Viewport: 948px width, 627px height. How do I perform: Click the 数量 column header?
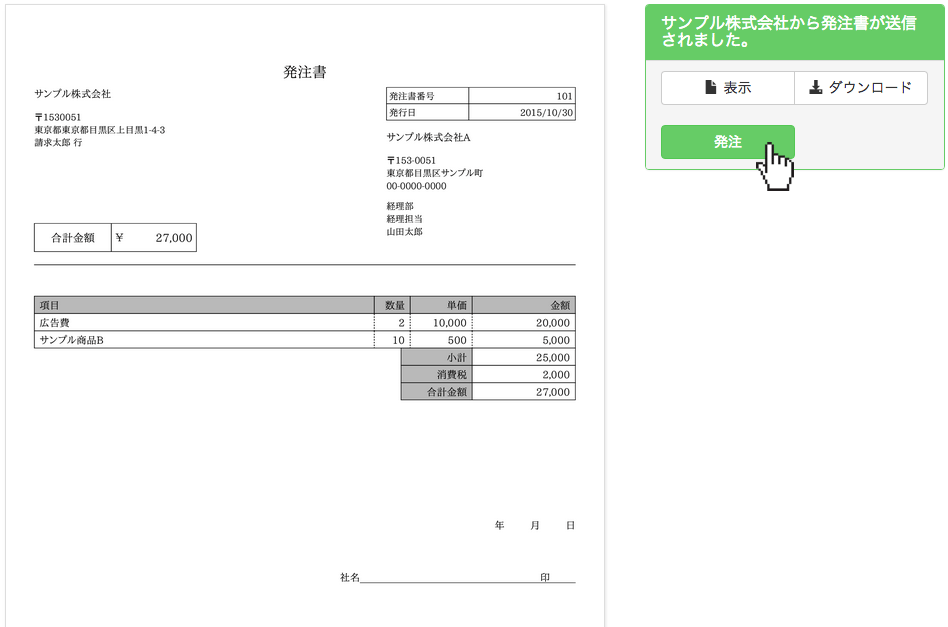coord(393,305)
